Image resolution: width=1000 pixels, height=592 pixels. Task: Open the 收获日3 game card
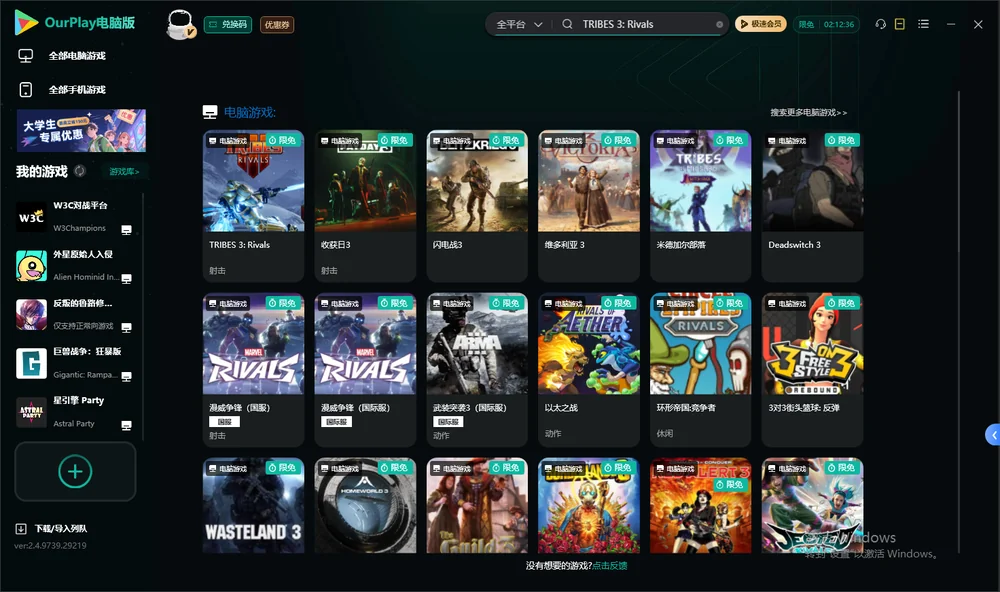click(x=365, y=205)
